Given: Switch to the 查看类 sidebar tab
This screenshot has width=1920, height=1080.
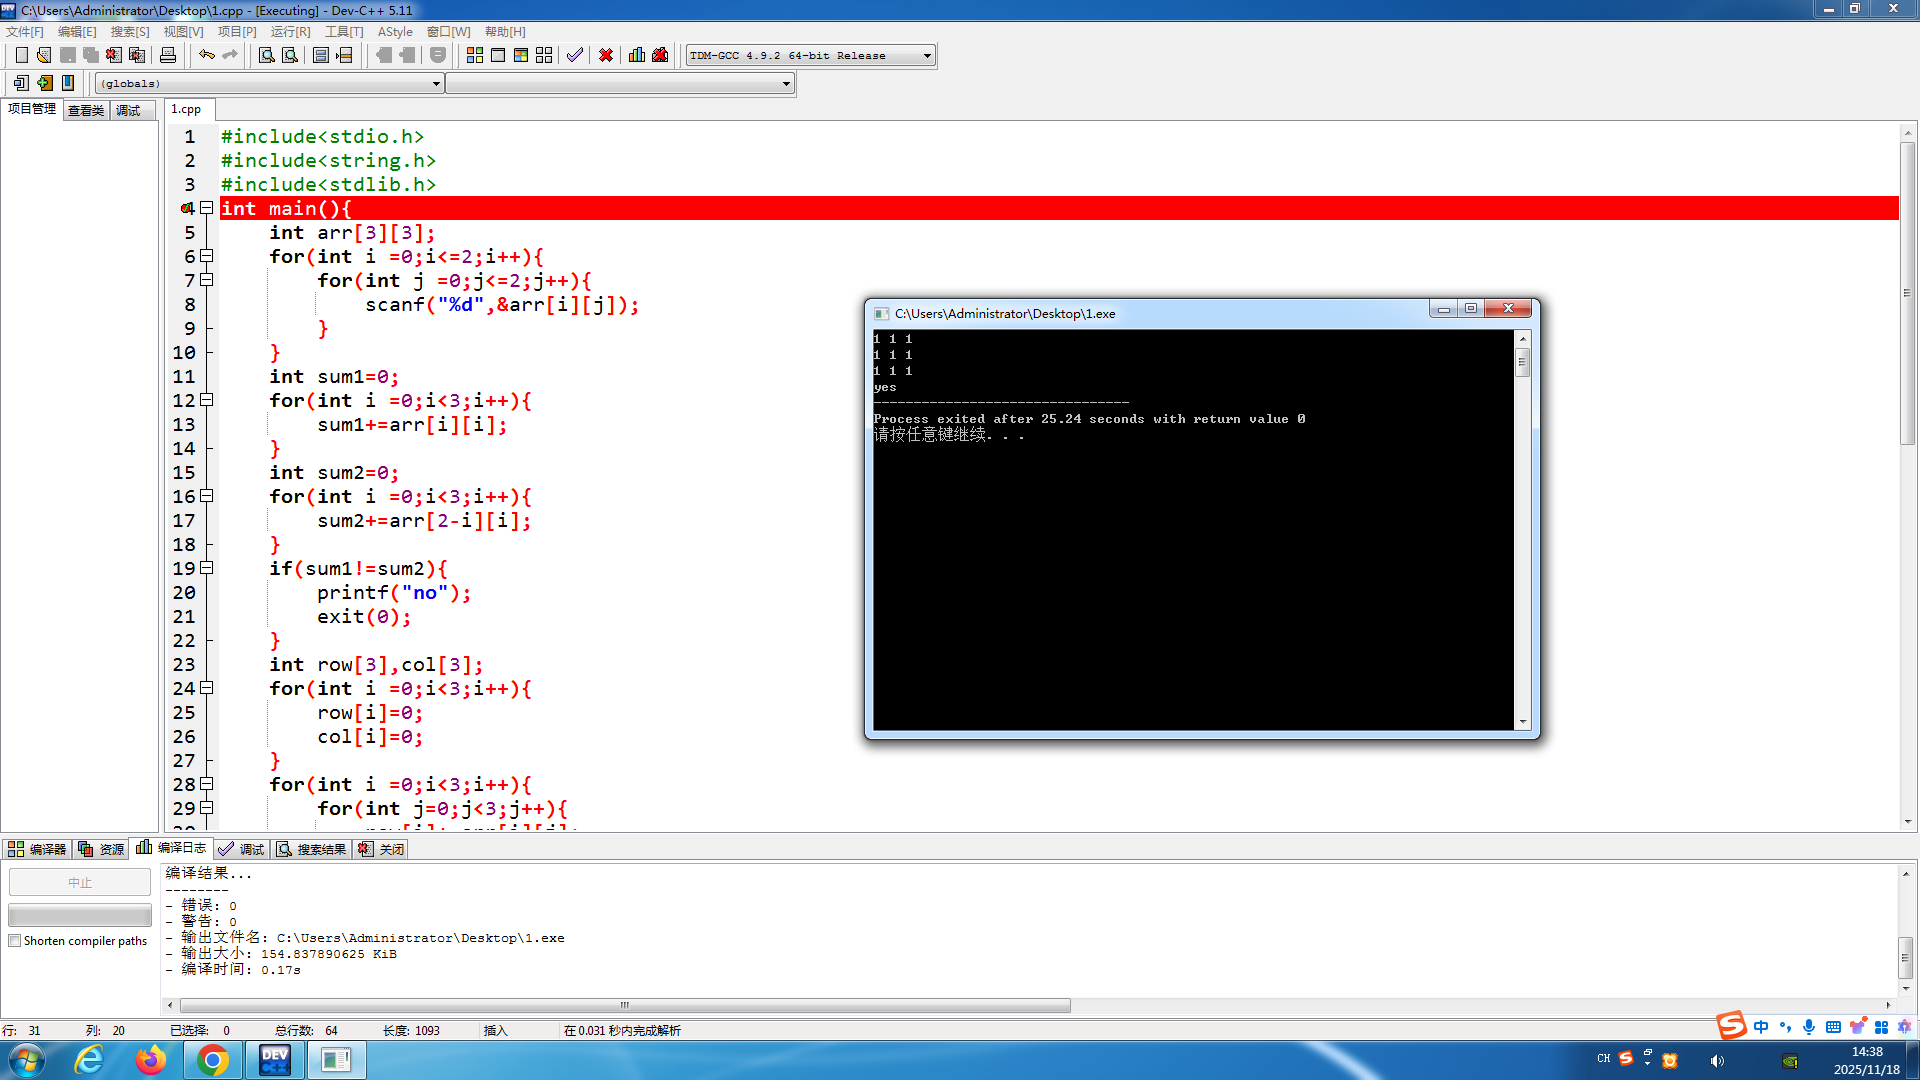Looking at the screenshot, I should [86, 110].
